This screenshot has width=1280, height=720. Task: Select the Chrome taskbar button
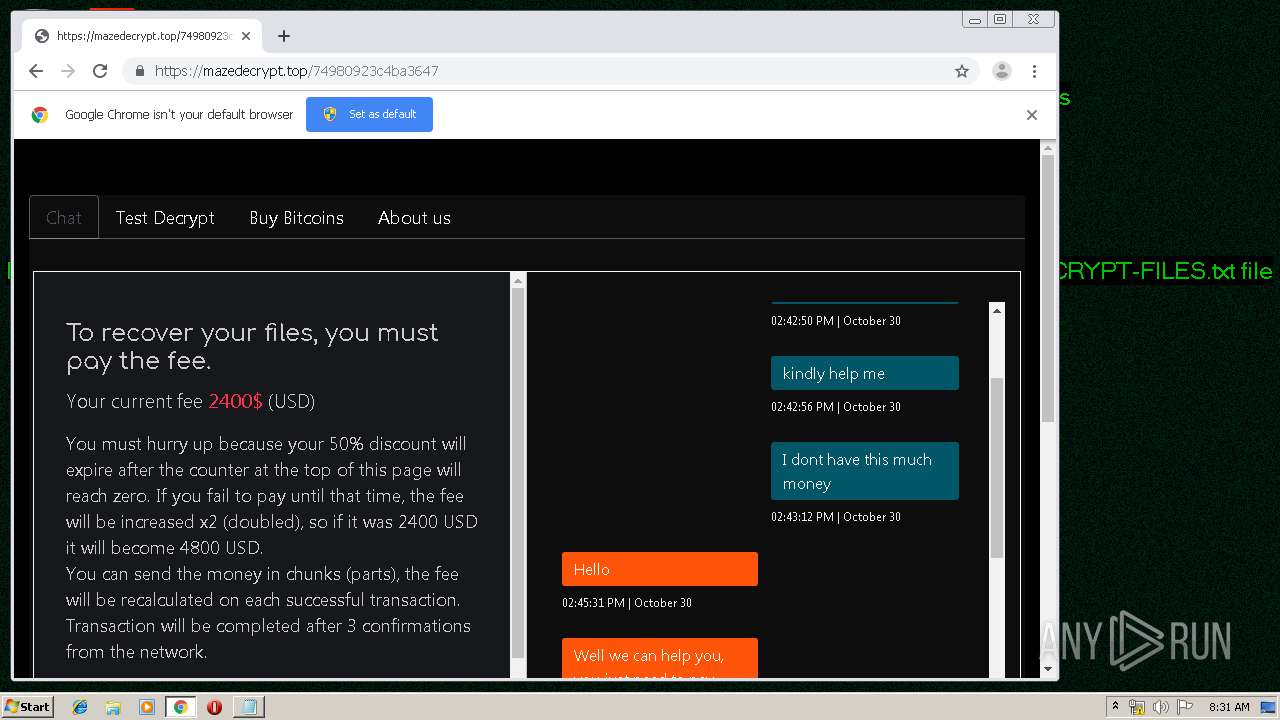(180, 707)
